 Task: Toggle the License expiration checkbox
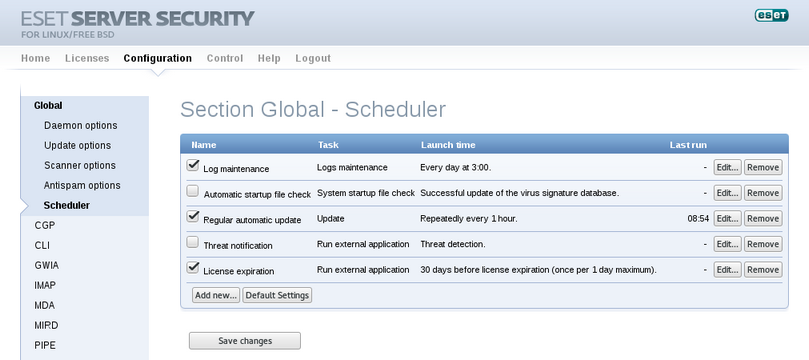coord(193,268)
